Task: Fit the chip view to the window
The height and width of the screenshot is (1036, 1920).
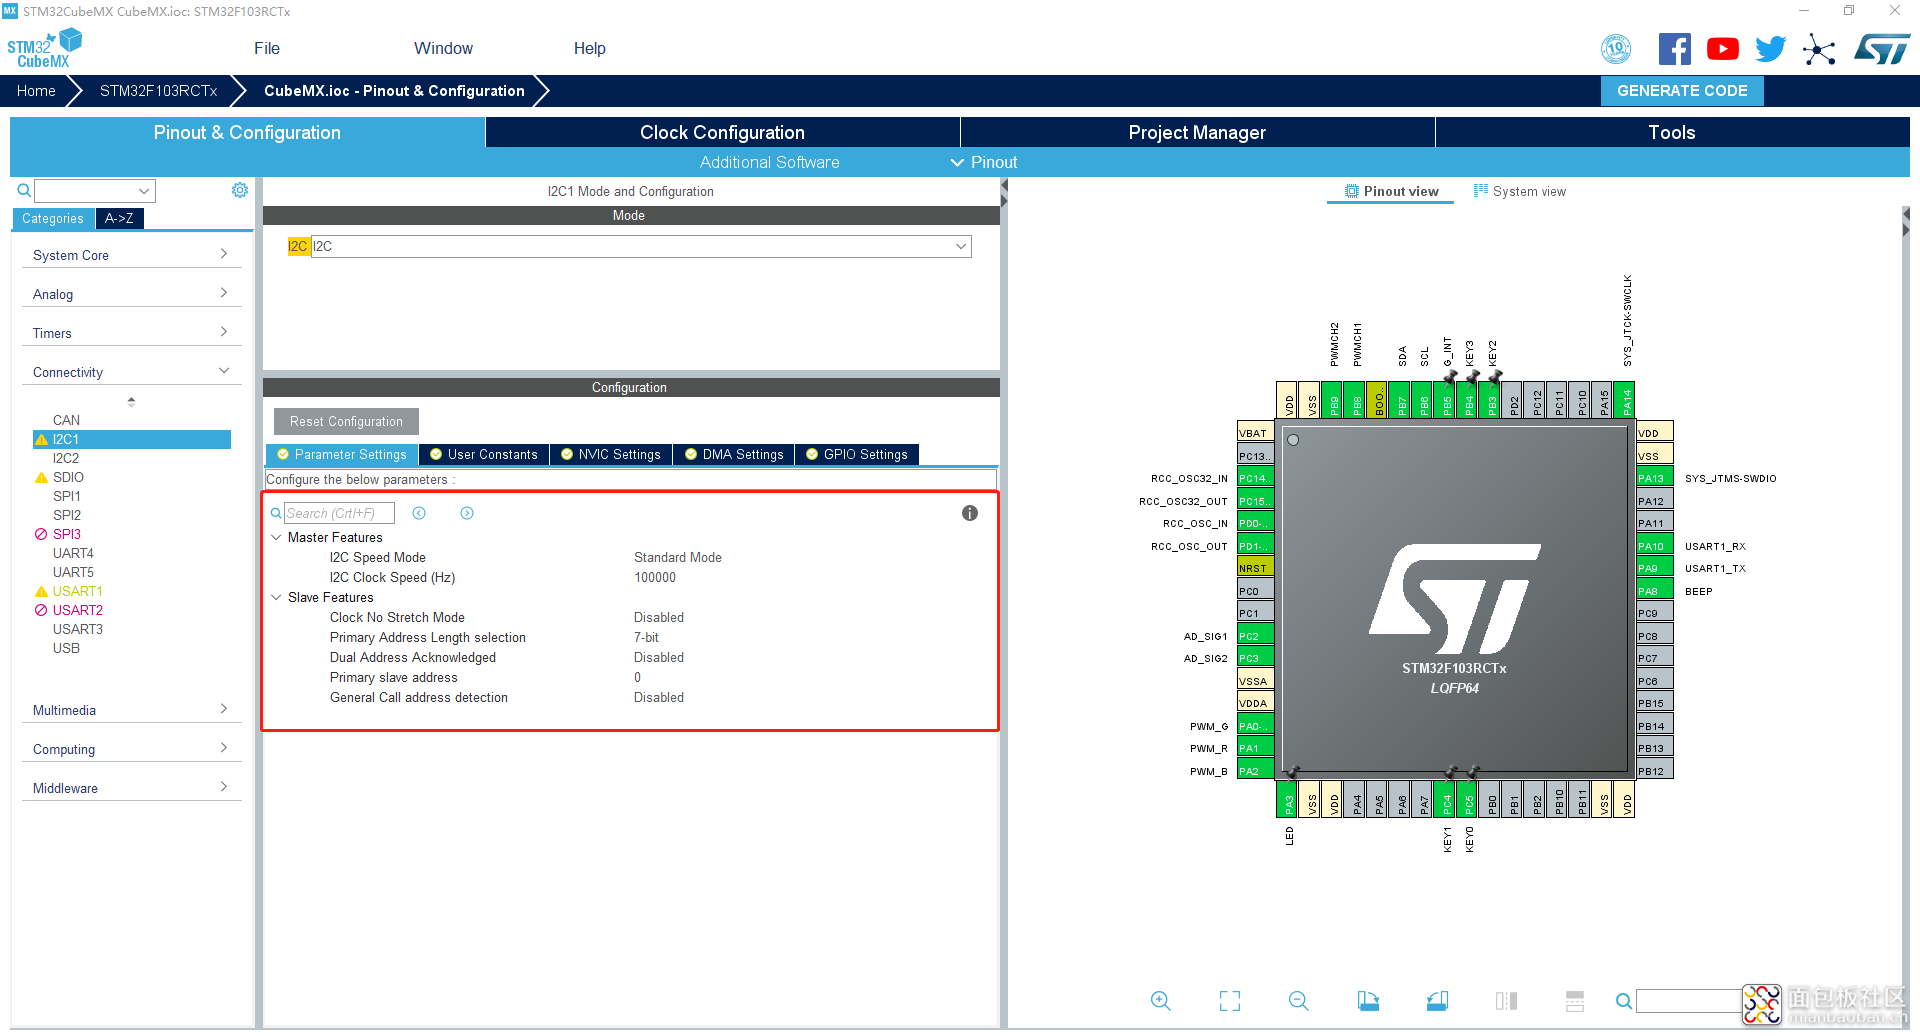Action: pos(1230,1001)
